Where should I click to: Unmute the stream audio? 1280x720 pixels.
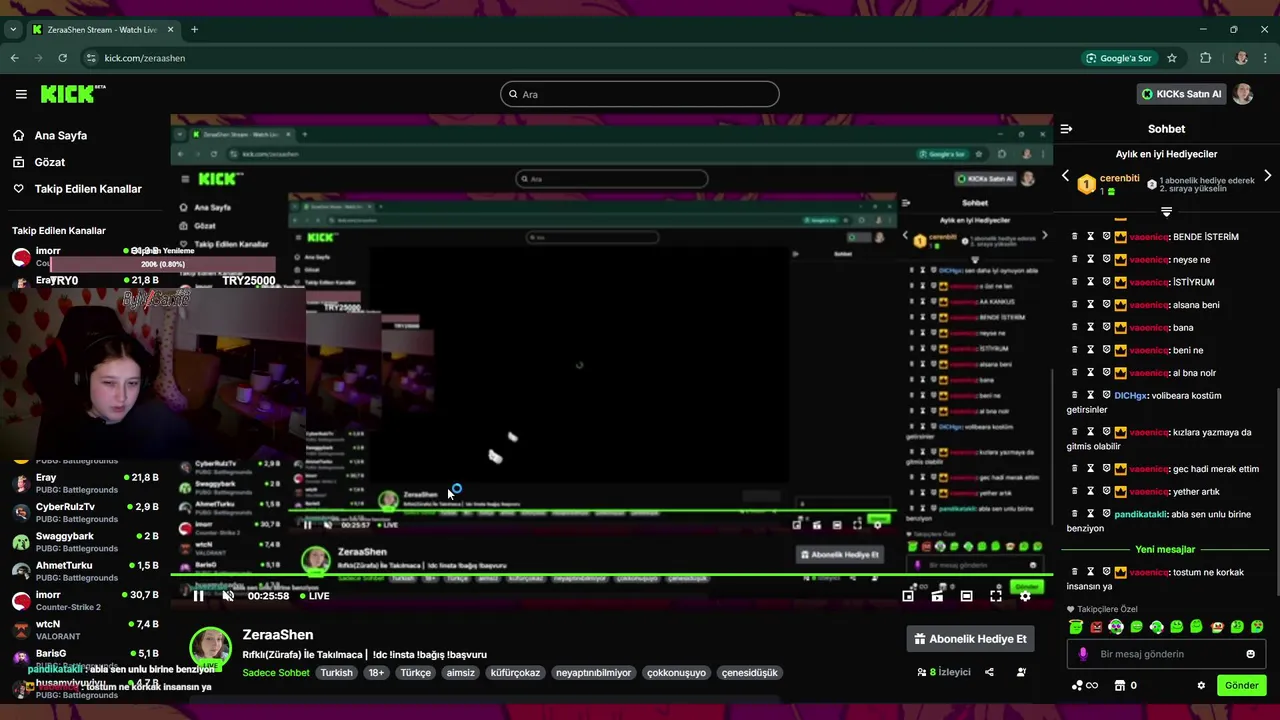tap(228, 596)
